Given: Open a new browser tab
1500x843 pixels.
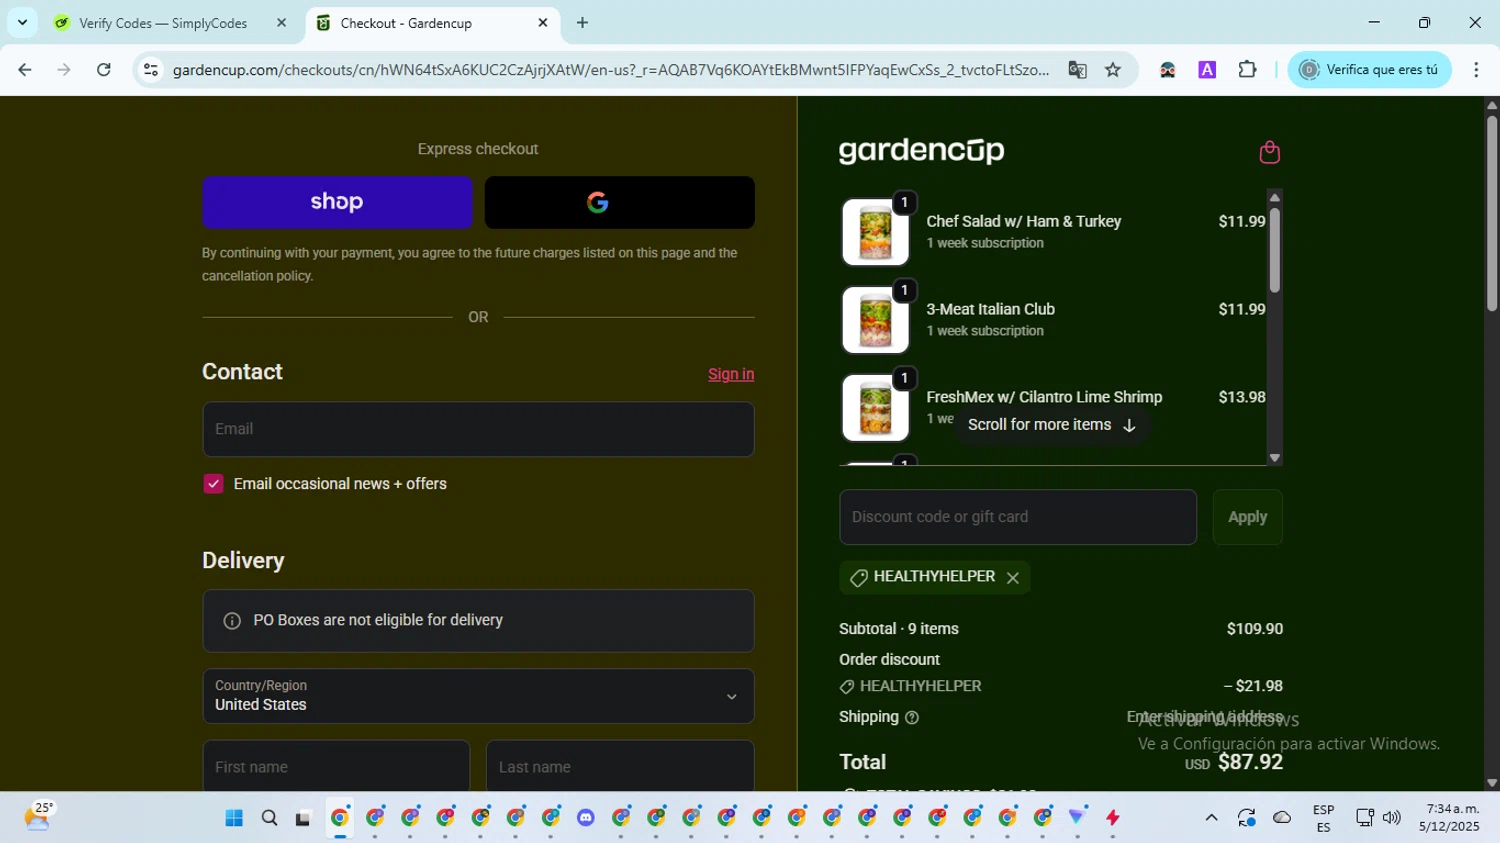Looking at the screenshot, I should tap(582, 23).
